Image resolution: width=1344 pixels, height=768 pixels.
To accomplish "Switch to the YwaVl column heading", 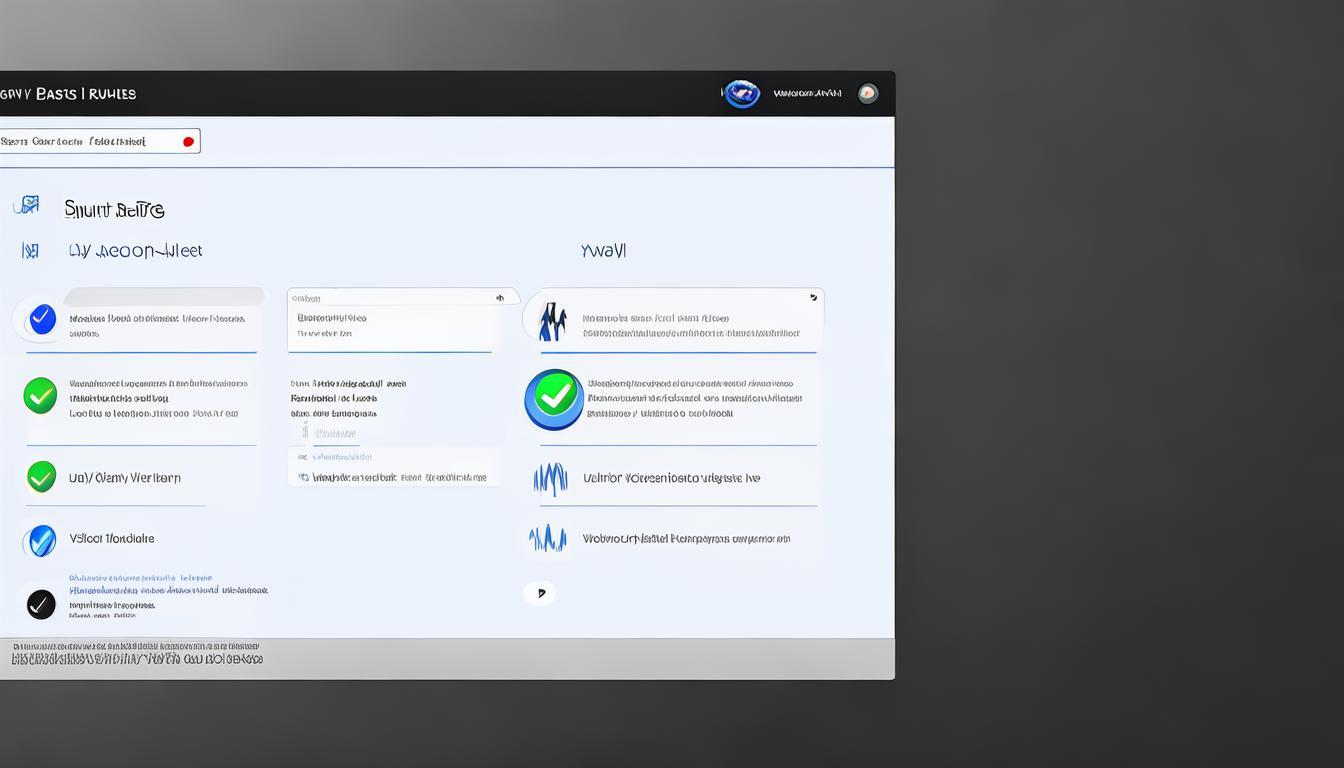I will click(603, 251).
